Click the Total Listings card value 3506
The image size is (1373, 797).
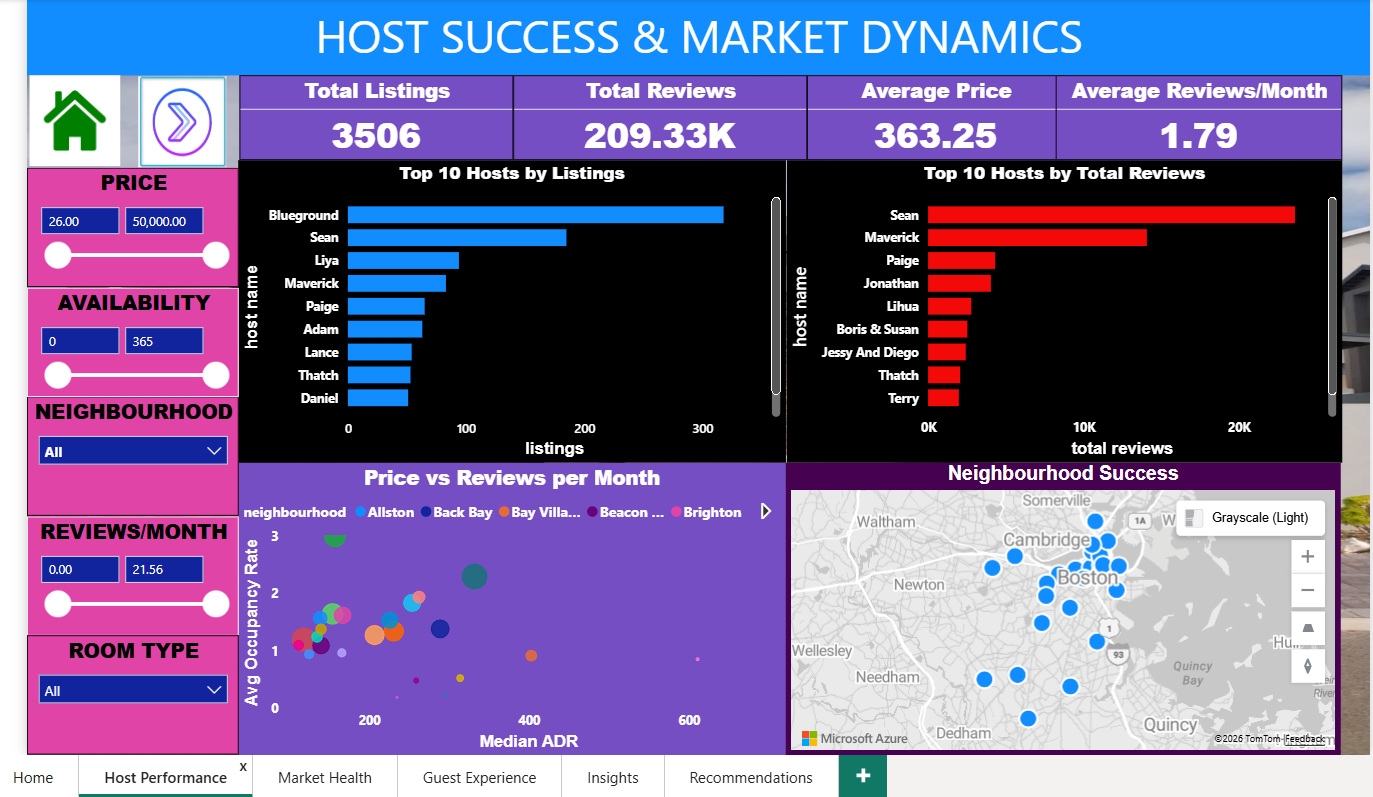pyautogui.click(x=376, y=136)
